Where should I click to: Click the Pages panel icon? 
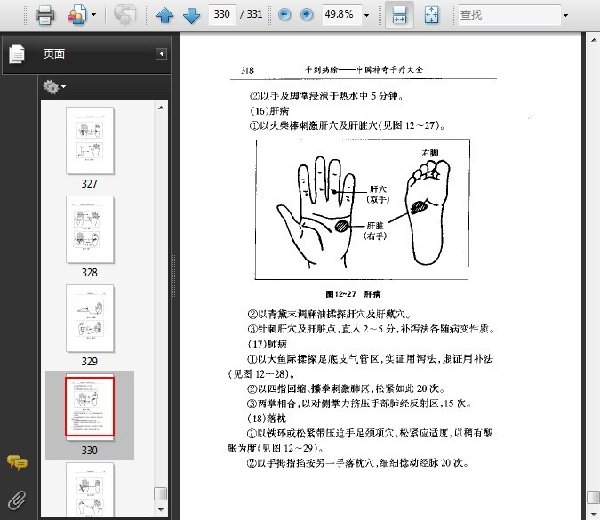(x=17, y=54)
